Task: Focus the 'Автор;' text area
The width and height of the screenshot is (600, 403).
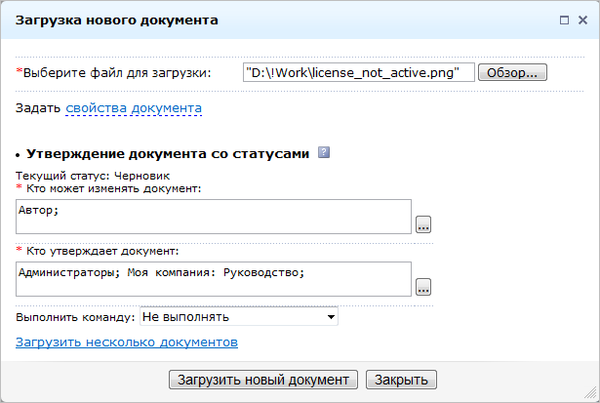Action: click(214, 215)
